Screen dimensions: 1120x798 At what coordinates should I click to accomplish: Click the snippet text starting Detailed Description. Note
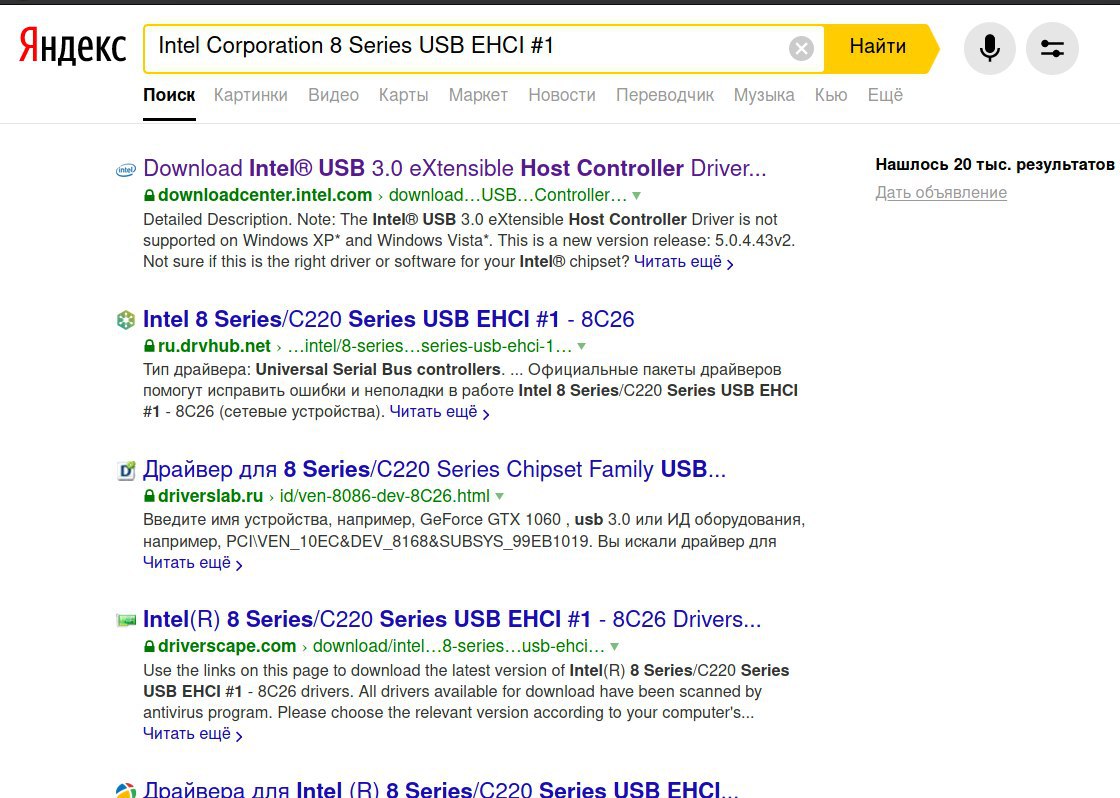tap(469, 241)
